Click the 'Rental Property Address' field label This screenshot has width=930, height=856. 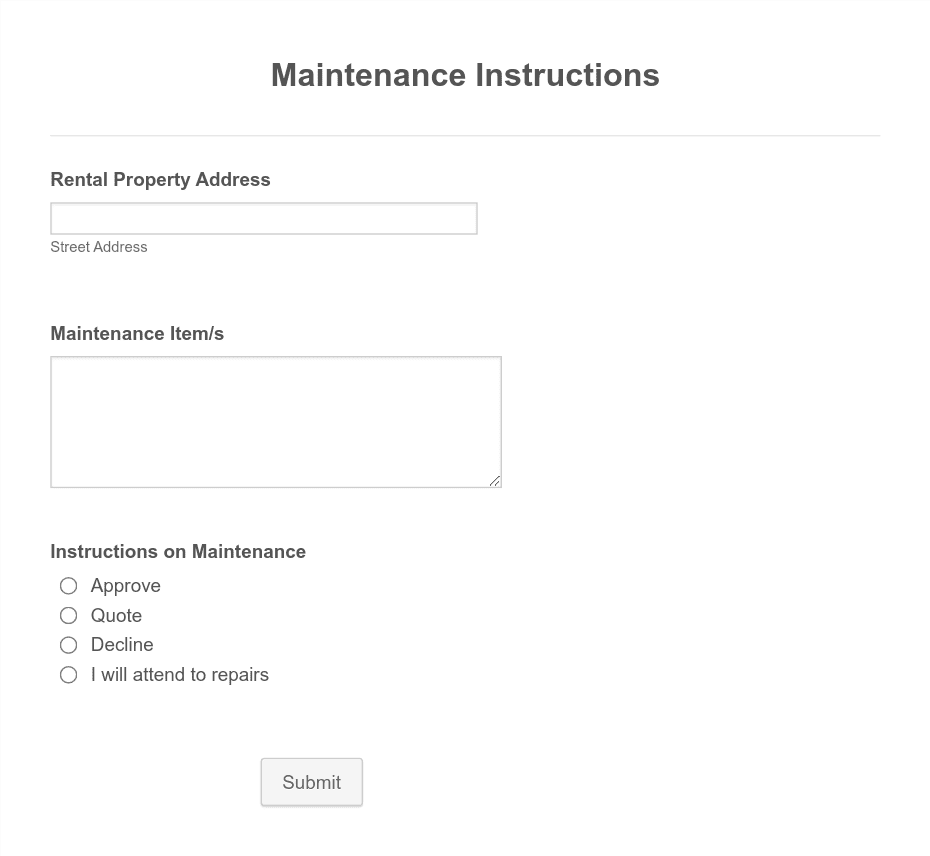[160, 179]
